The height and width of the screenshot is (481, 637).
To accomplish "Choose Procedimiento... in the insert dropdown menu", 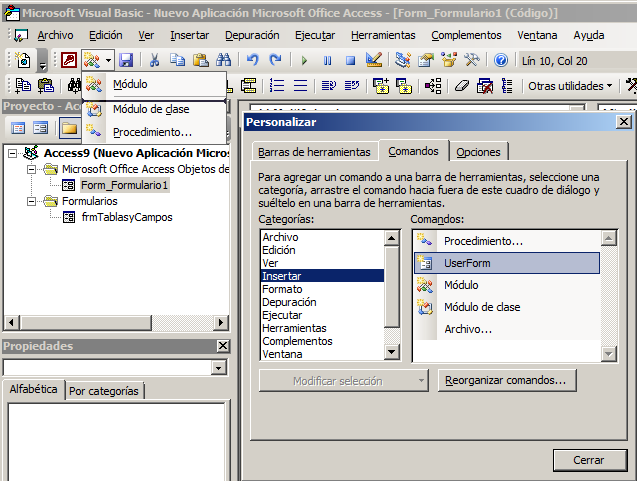I will point(152,131).
